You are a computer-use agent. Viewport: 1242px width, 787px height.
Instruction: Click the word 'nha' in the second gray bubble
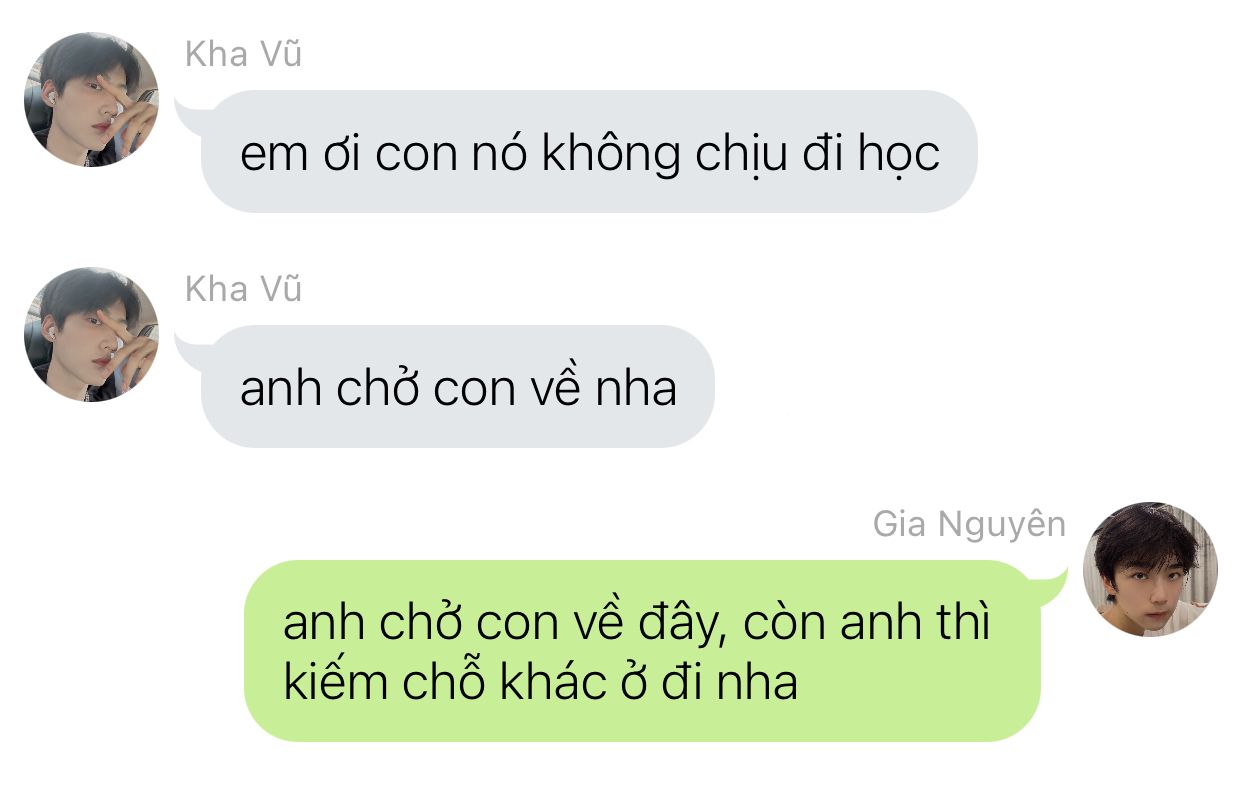pyautogui.click(x=636, y=388)
